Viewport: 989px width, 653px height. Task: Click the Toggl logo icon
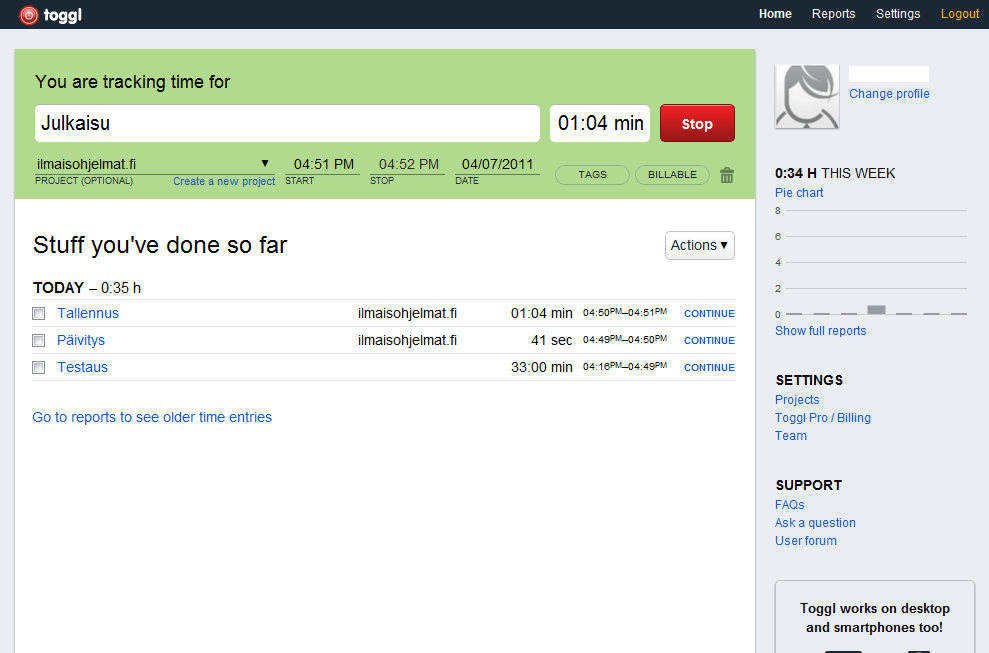pyautogui.click(x=29, y=15)
